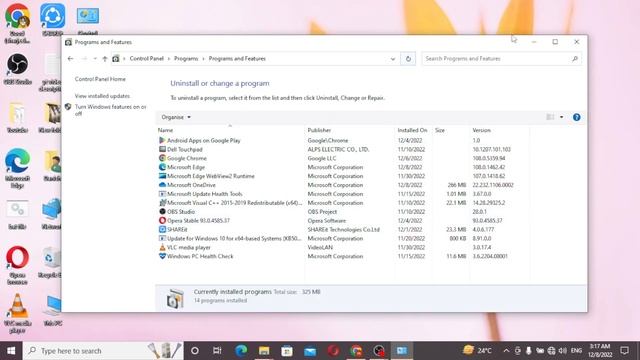
Task: Click the SHAREit program icon
Action: tap(162, 229)
